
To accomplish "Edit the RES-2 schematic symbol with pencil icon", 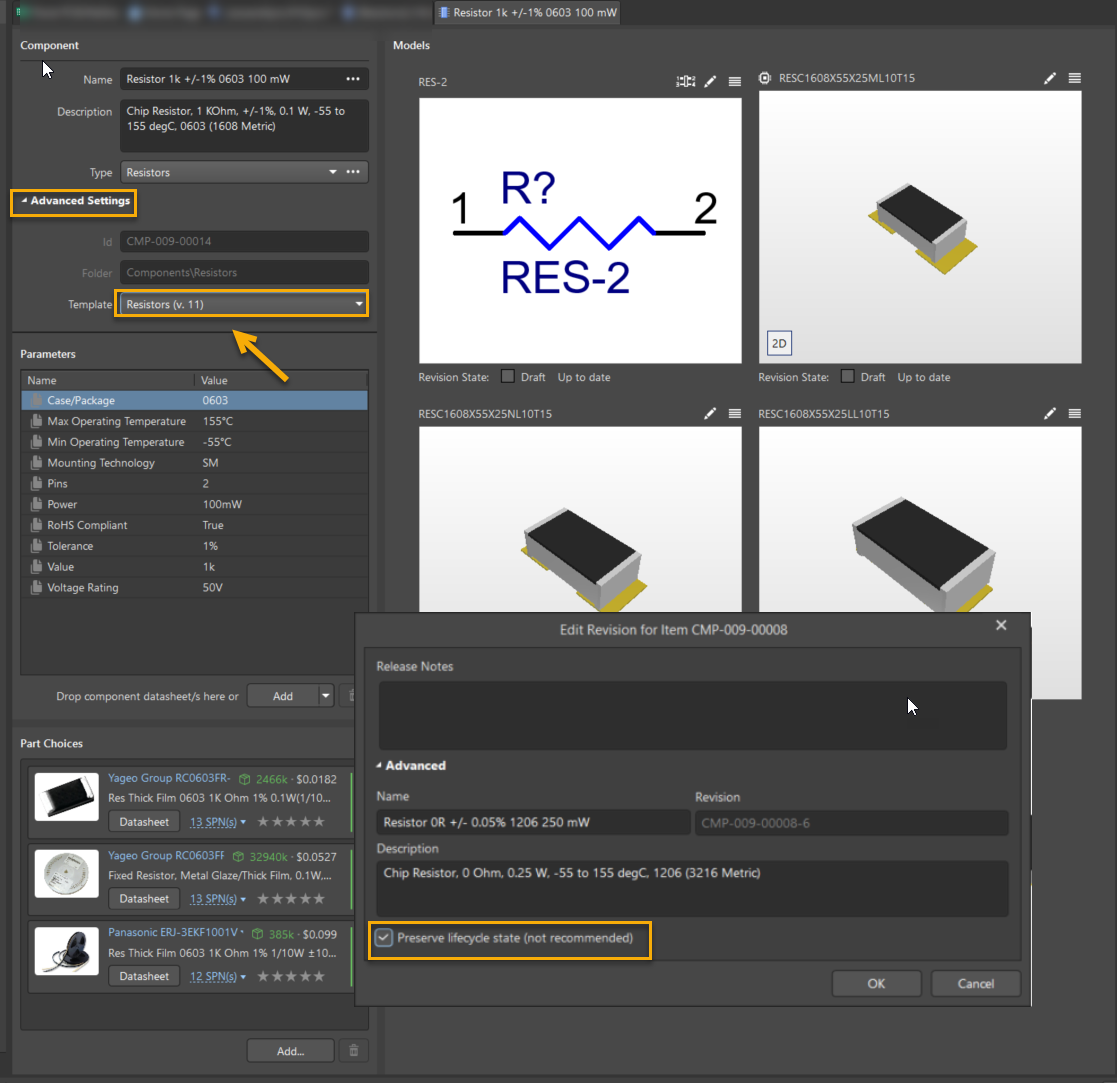I will [x=710, y=81].
